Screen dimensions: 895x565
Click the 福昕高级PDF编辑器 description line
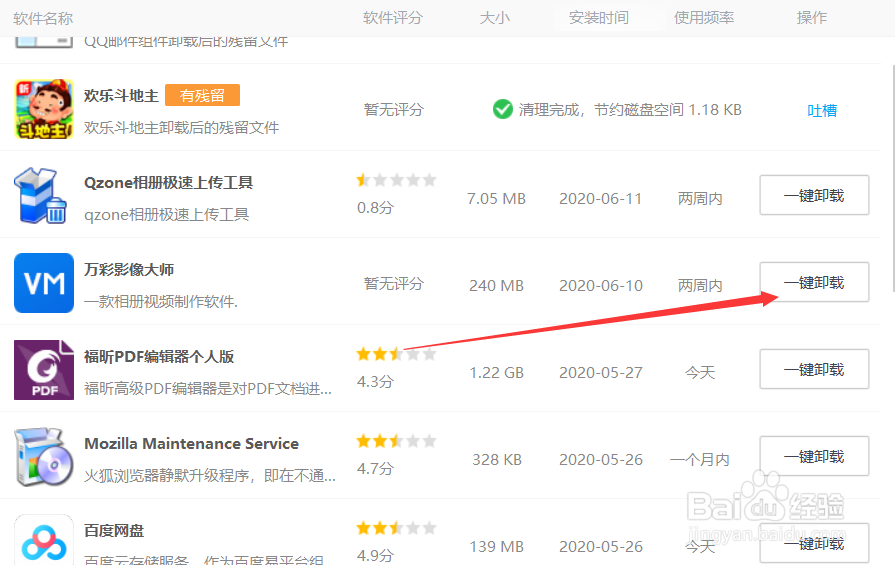point(208,389)
